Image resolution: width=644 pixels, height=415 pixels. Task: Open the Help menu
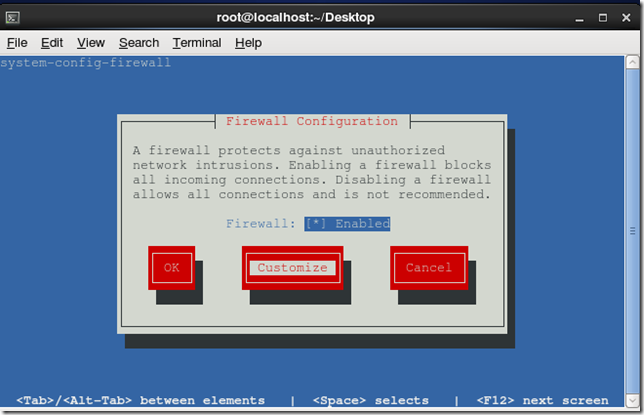[248, 43]
